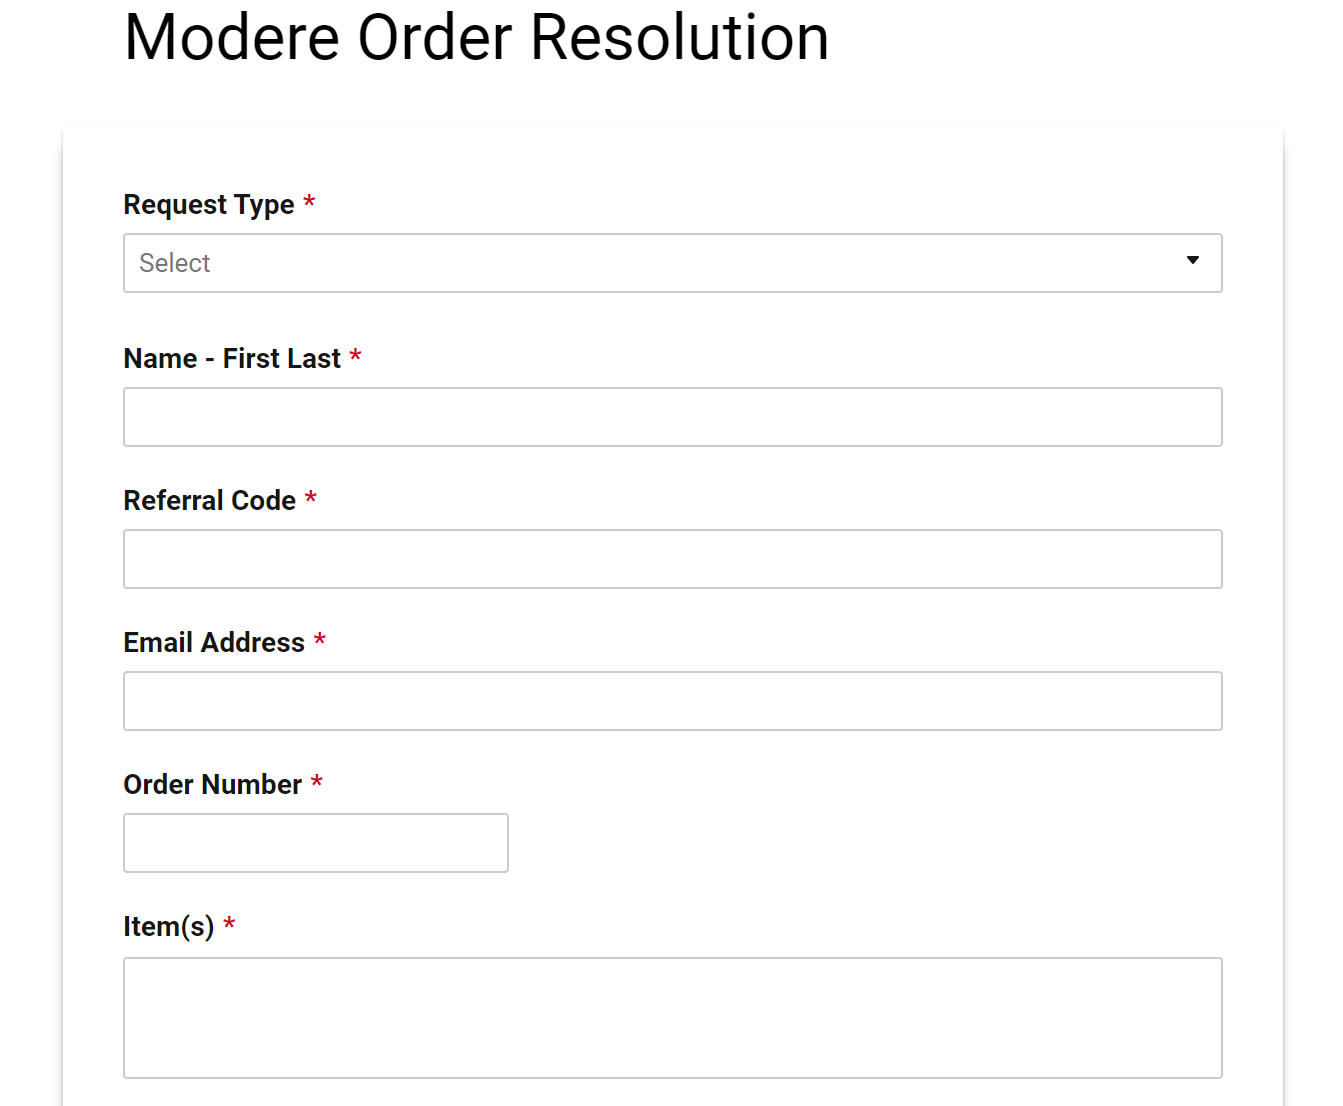Focus the Name - First Last field
1343x1106 pixels.
point(672,417)
